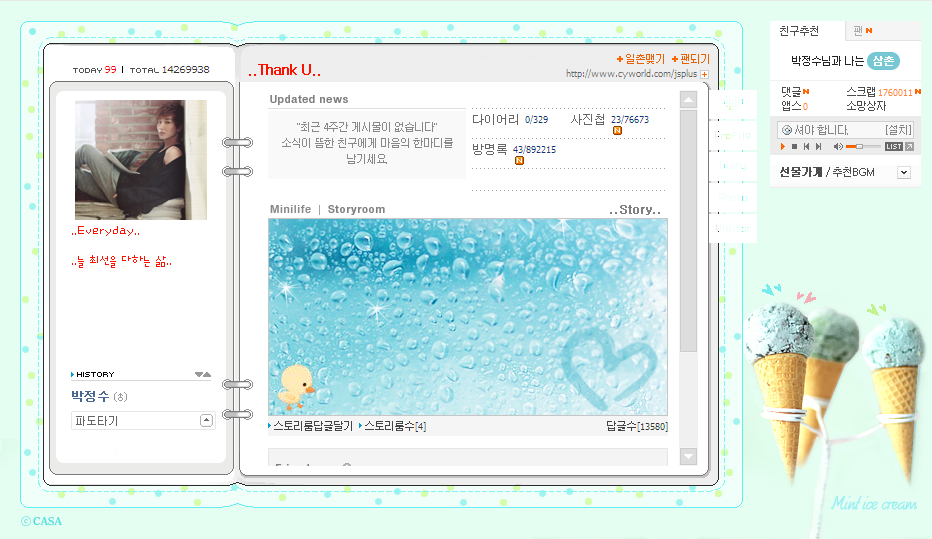Click the plus icon beside the cyworld URL
The width and height of the screenshot is (932, 539).
(x=704, y=74)
